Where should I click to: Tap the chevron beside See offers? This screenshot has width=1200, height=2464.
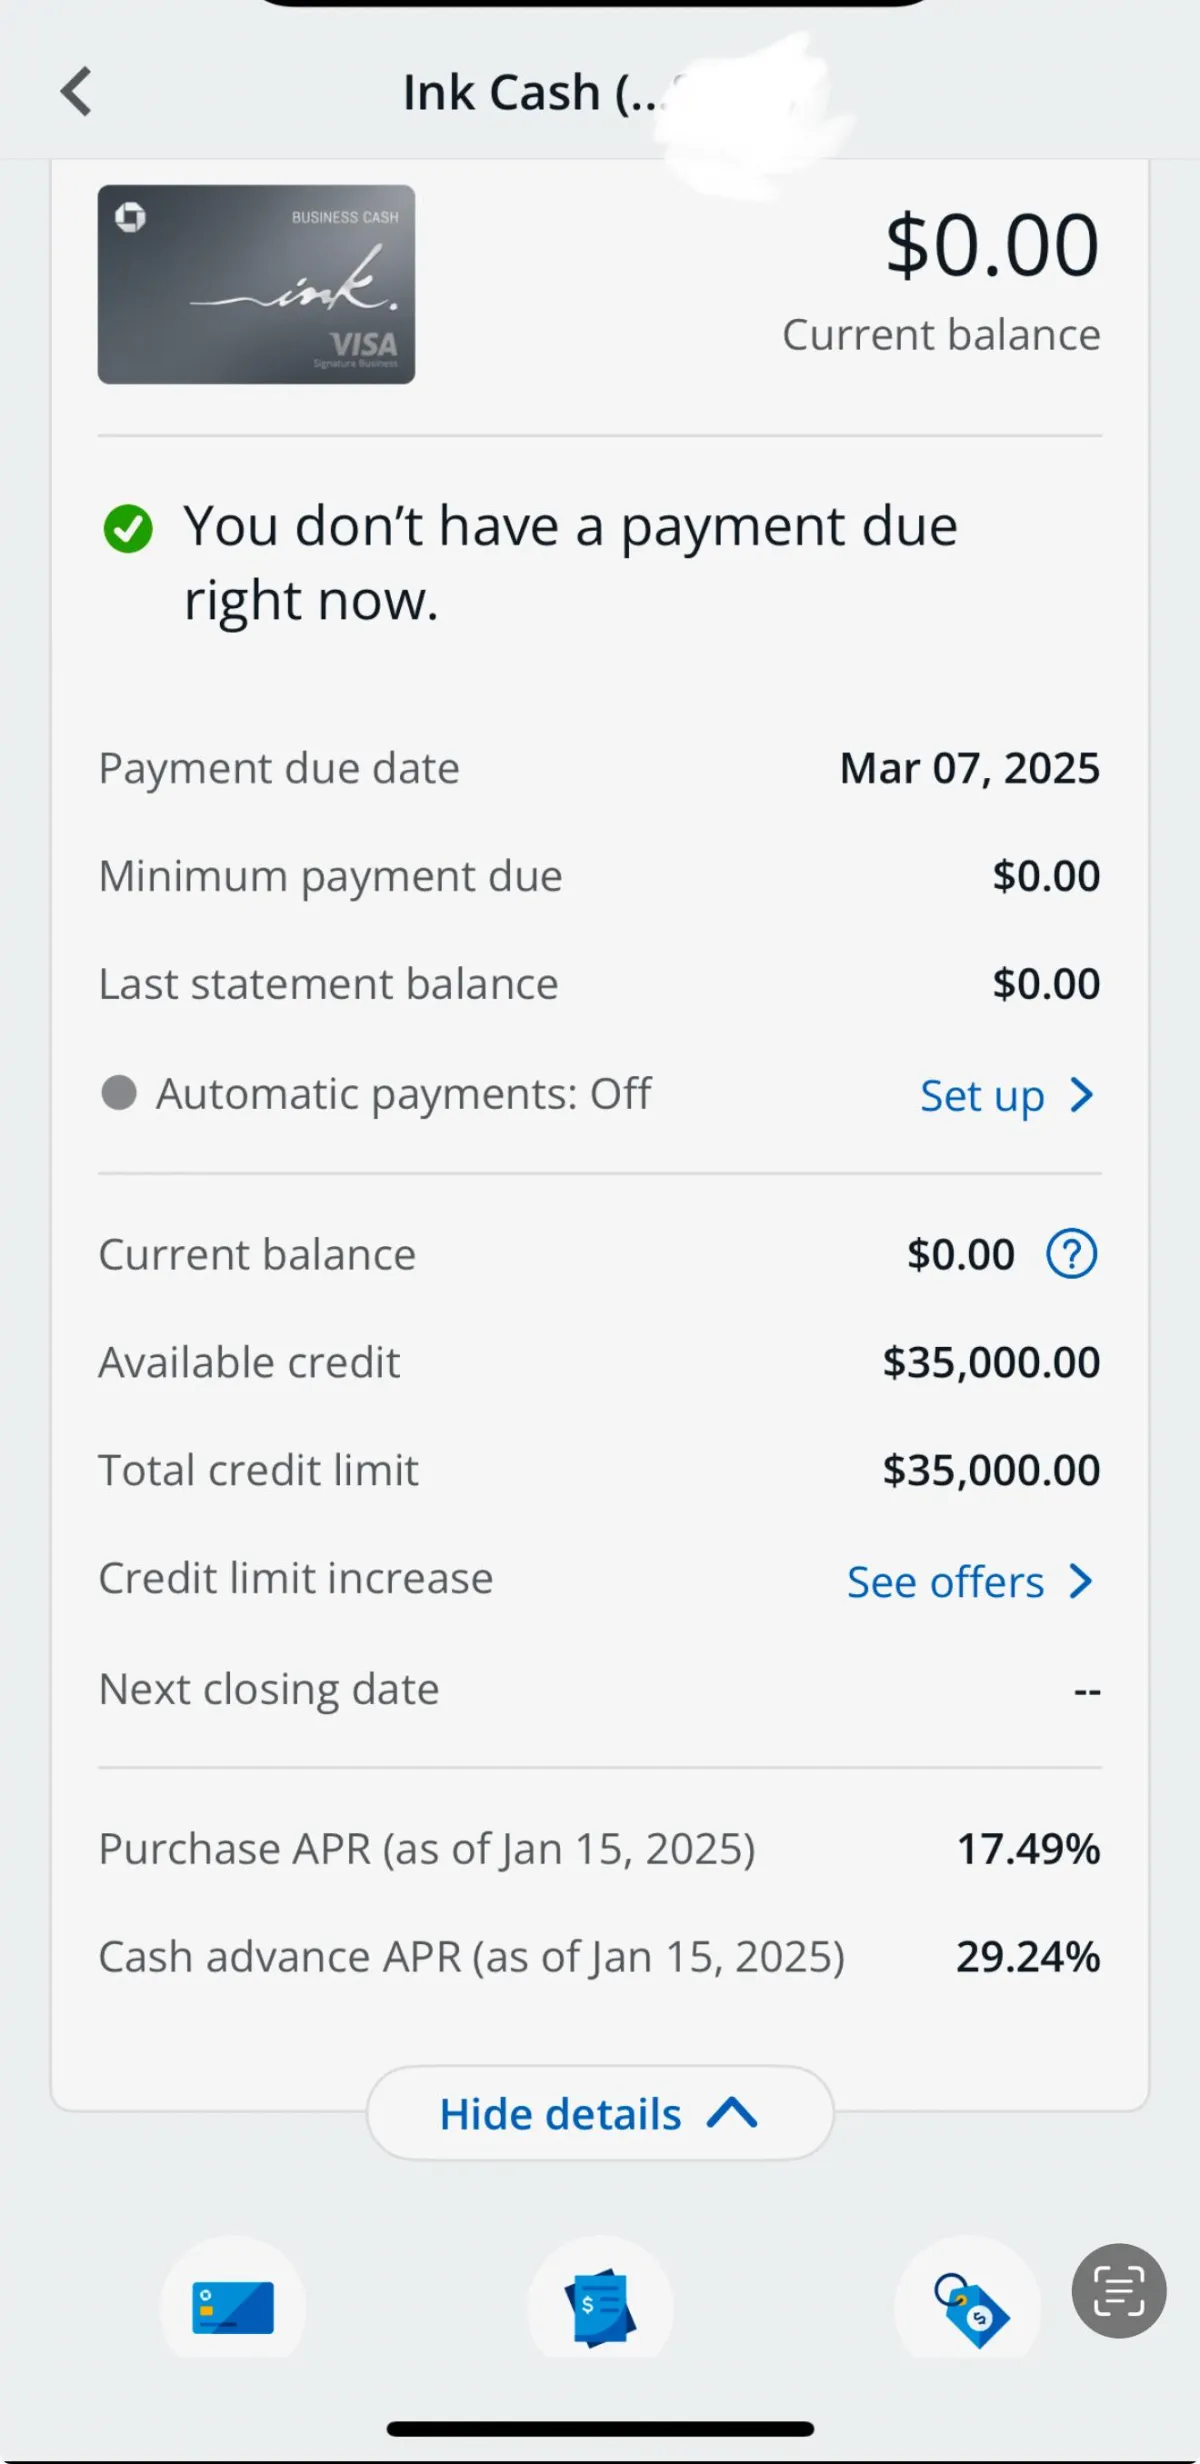tap(1081, 1581)
